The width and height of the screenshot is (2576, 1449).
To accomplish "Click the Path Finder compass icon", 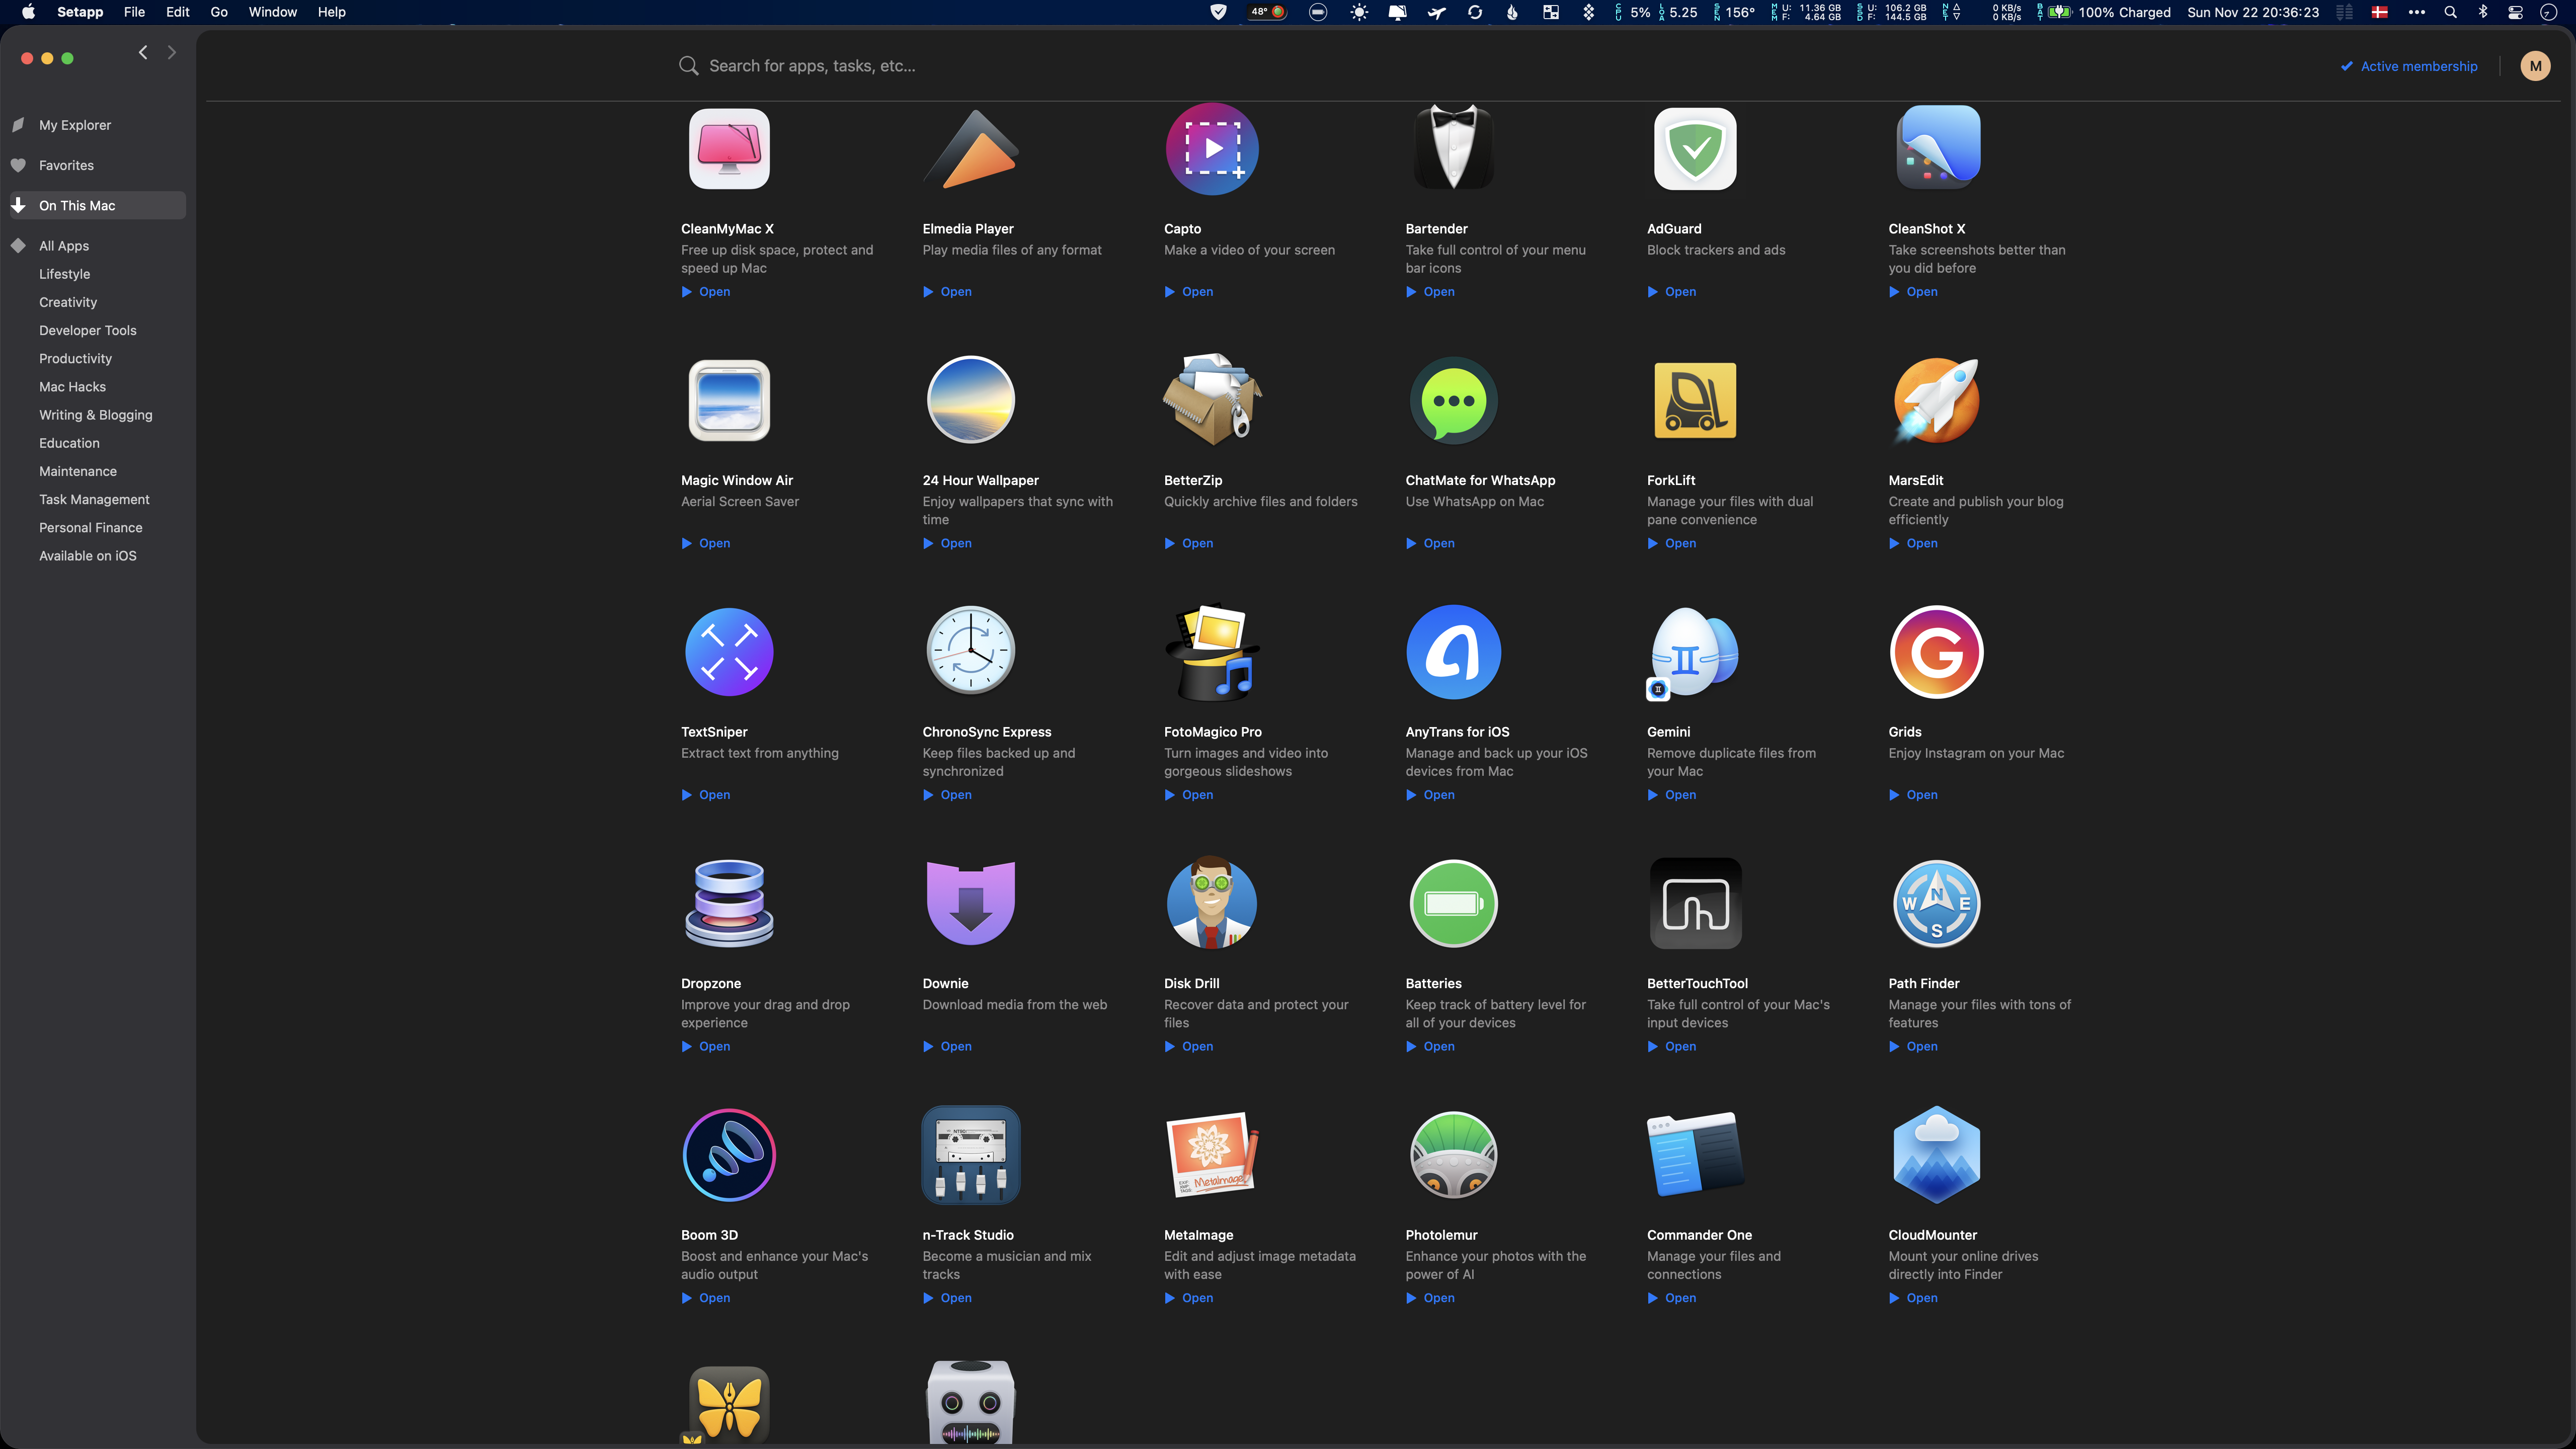I will coord(1937,903).
